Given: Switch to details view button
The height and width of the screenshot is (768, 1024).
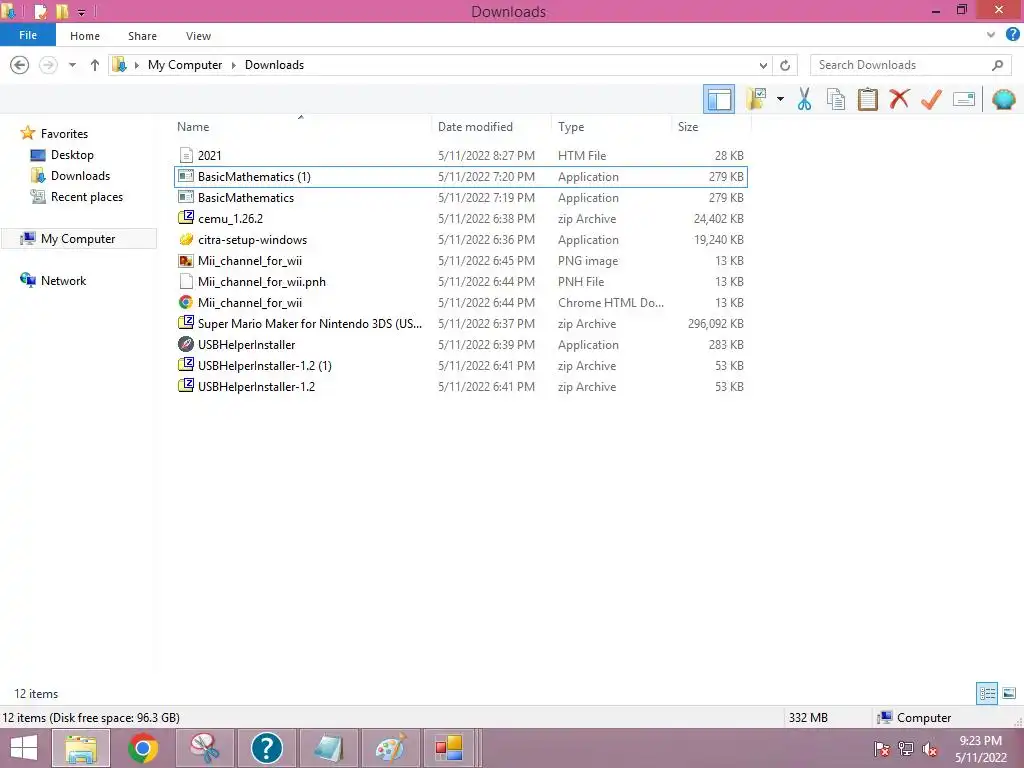Looking at the screenshot, I should 987,693.
